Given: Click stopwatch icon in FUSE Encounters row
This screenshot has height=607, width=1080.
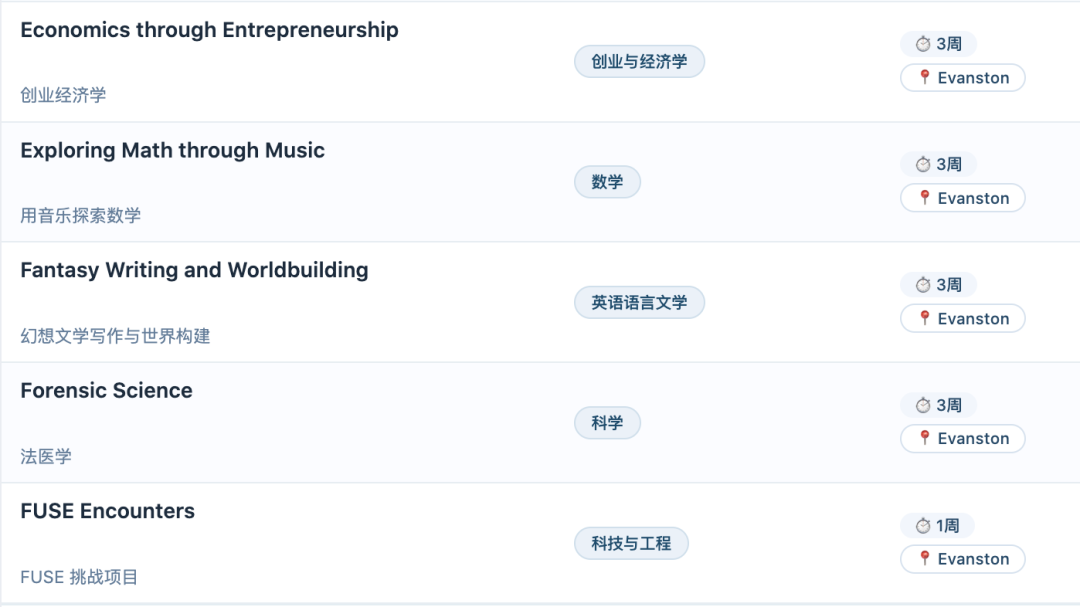Looking at the screenshot, I should pyautogui.click(x=923, y=526).
